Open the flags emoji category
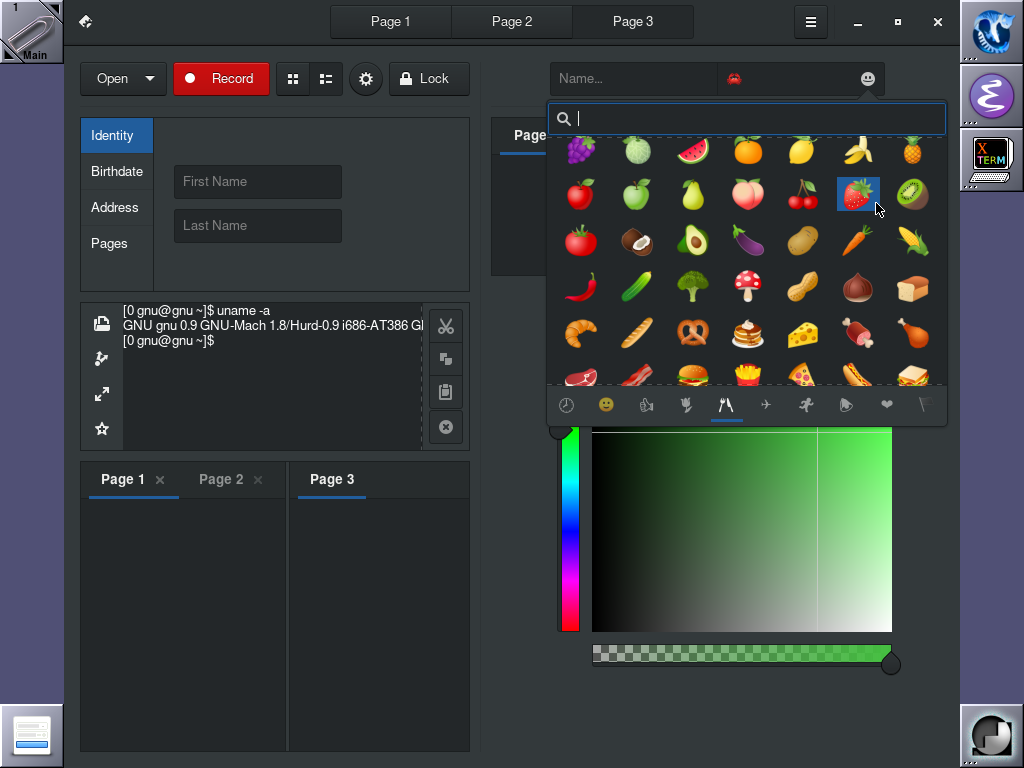The image size is (1024, 768). (x=926, y=406)
